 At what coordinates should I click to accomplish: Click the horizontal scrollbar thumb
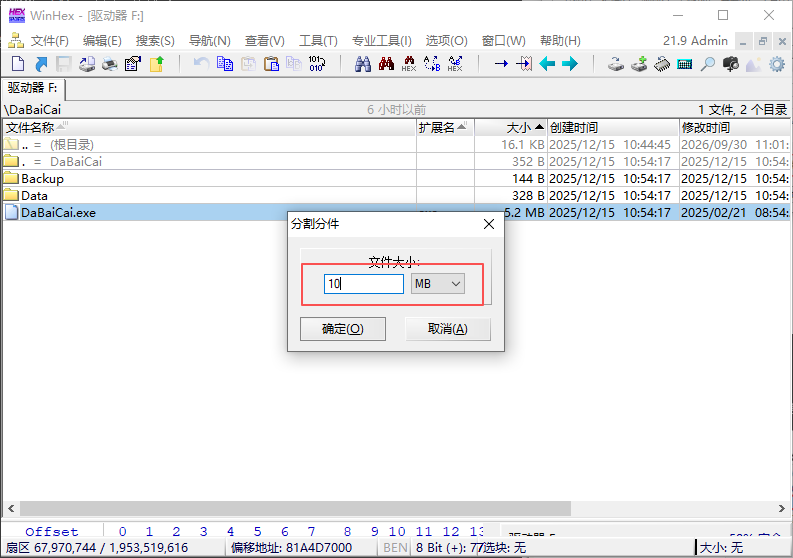click(295, 508)
